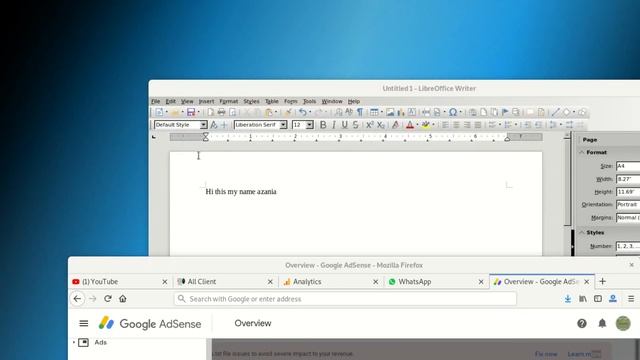Toggle Underline formatting in Writer
Screen dimensions: 640x360
pos(344,125)
